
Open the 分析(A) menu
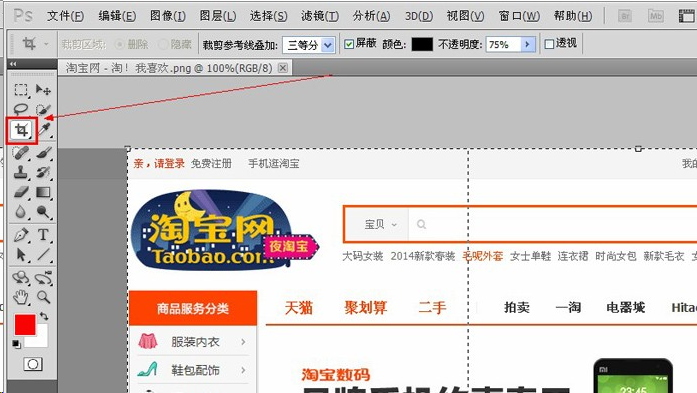(371, 16)
